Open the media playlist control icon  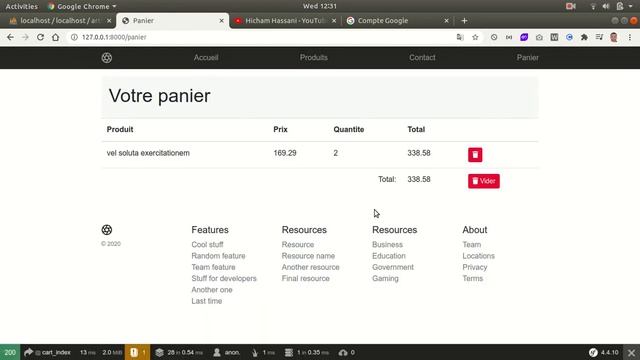coord(599,37)
